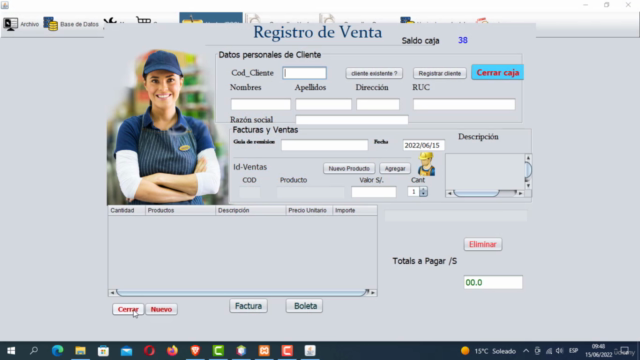
Task: Click the Totals a Pagar field
Action: (493, 282)
